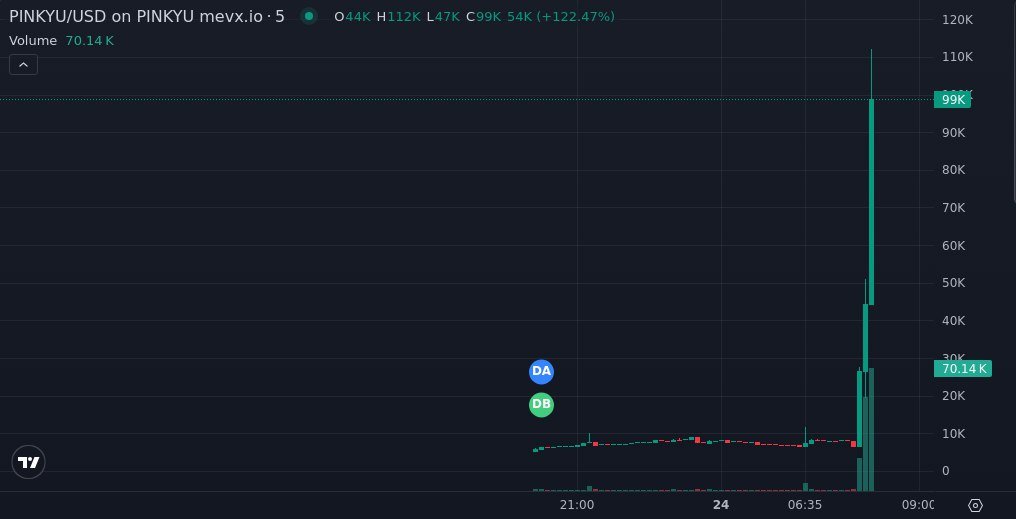Viewport: 1016px width, 519px height.
Task: Click the 21:00 time axis label
Action: click(577, 505)
